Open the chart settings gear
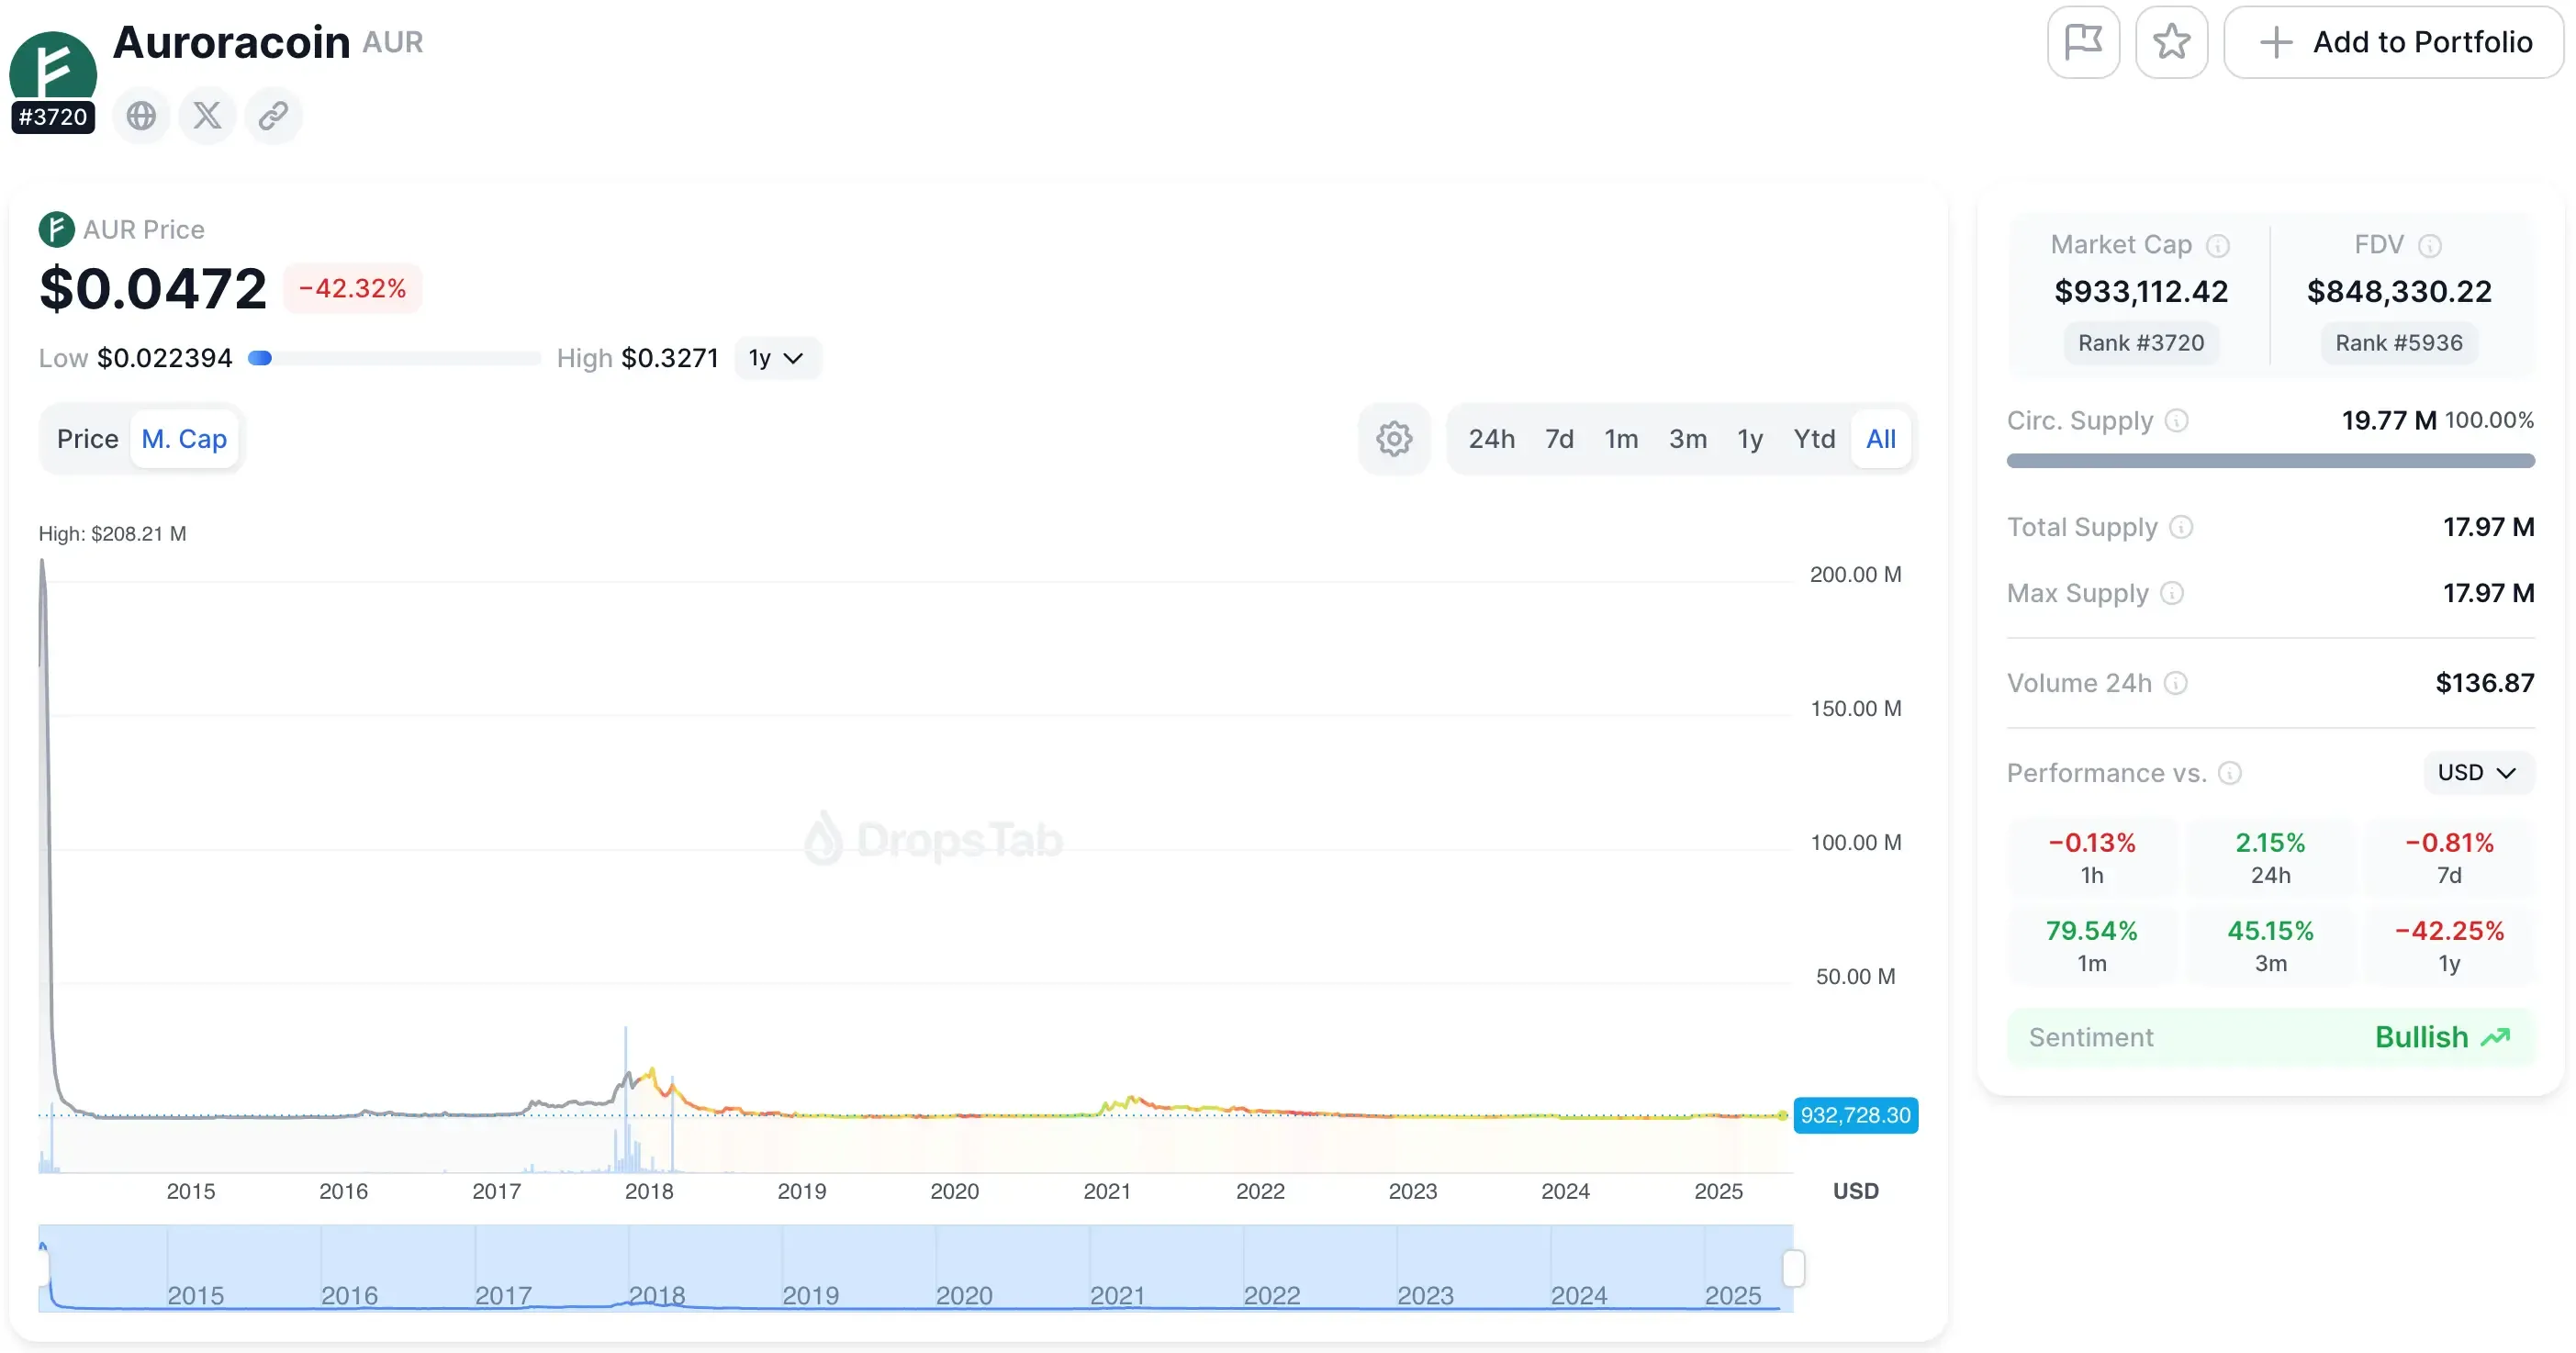The height and width of the screenshot is (1353, 2576). pyautogui.click(x=1393, y=438)
